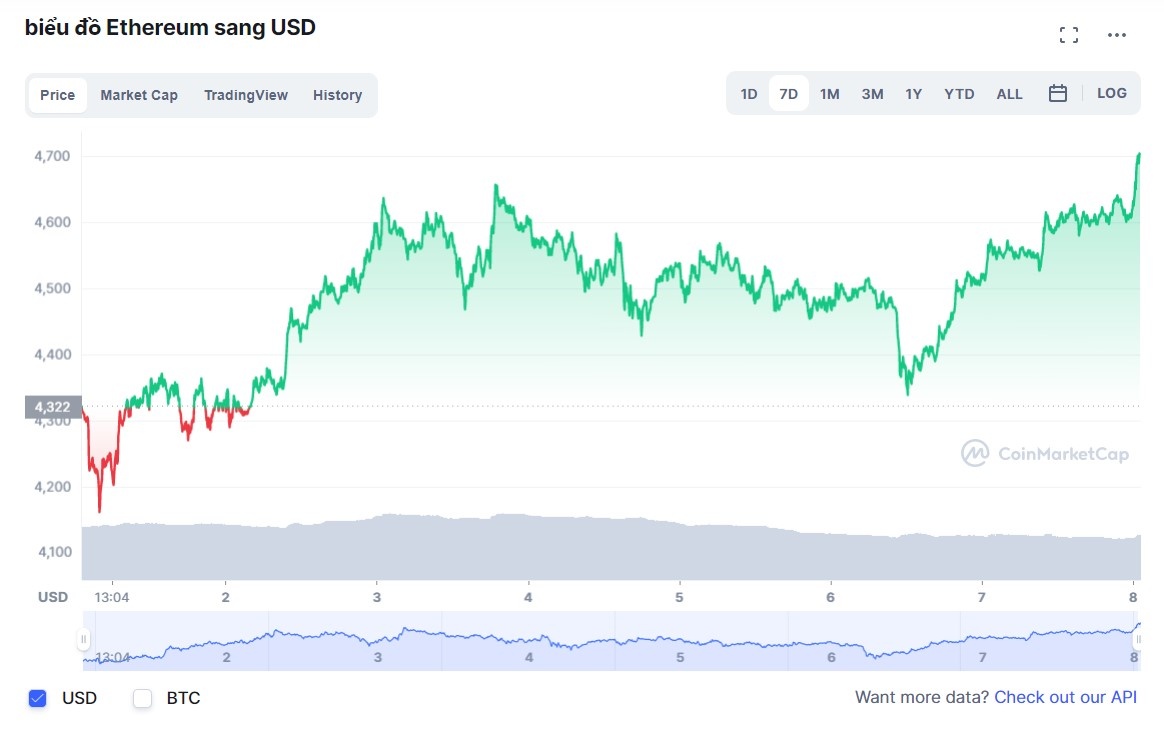The height and width of the screenshot is (730, 1164).
Task: Click the CoinMarketCap watermark logo
Action: [1045, 453]
